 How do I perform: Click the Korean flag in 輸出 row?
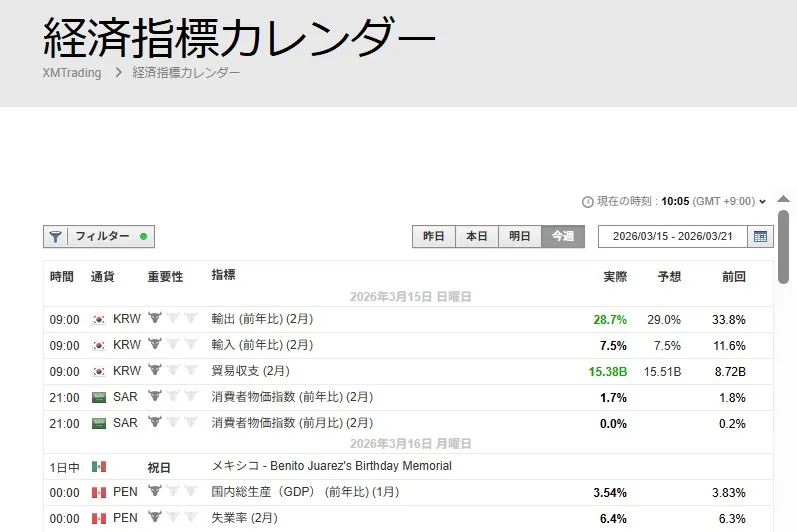(x=99, y=320)
